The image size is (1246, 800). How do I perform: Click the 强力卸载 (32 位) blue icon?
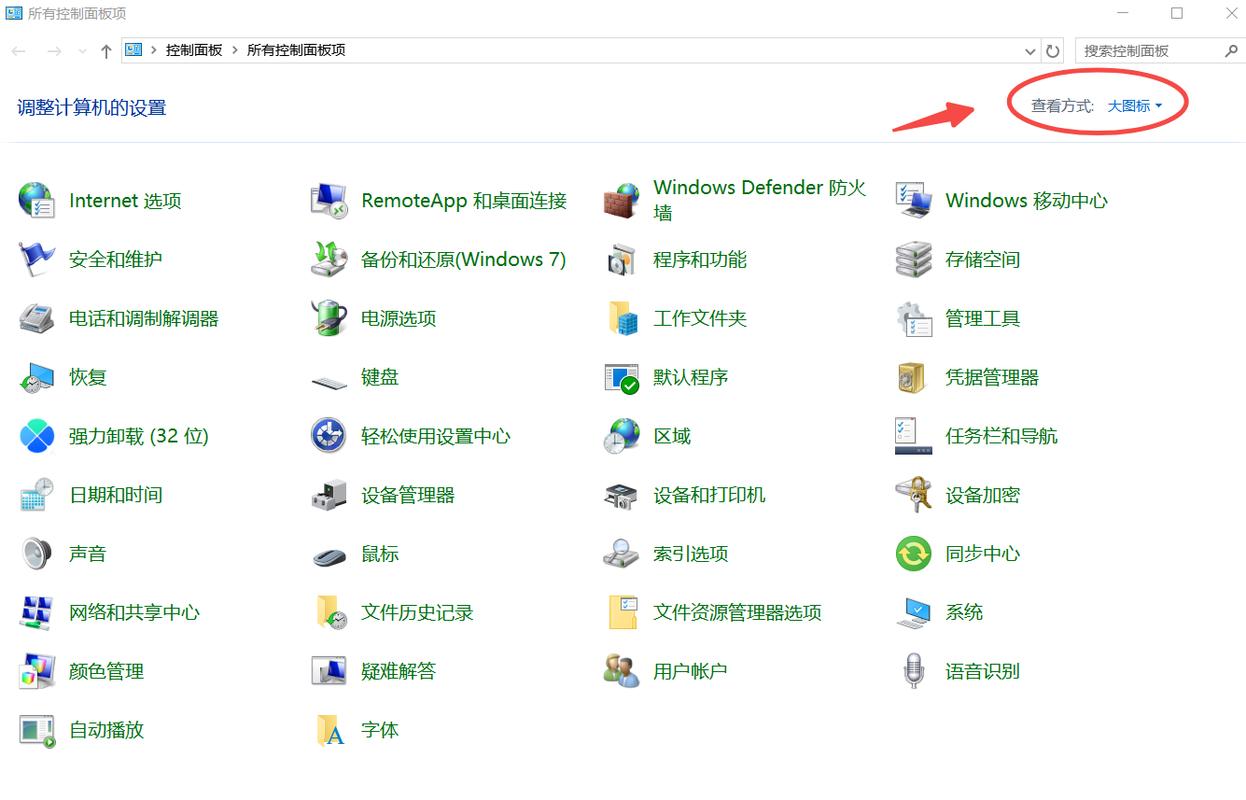click(37, 436)
